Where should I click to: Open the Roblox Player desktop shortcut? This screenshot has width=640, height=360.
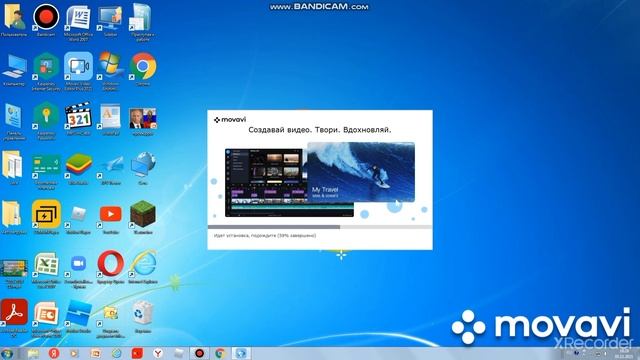click(x=78, y=215)
